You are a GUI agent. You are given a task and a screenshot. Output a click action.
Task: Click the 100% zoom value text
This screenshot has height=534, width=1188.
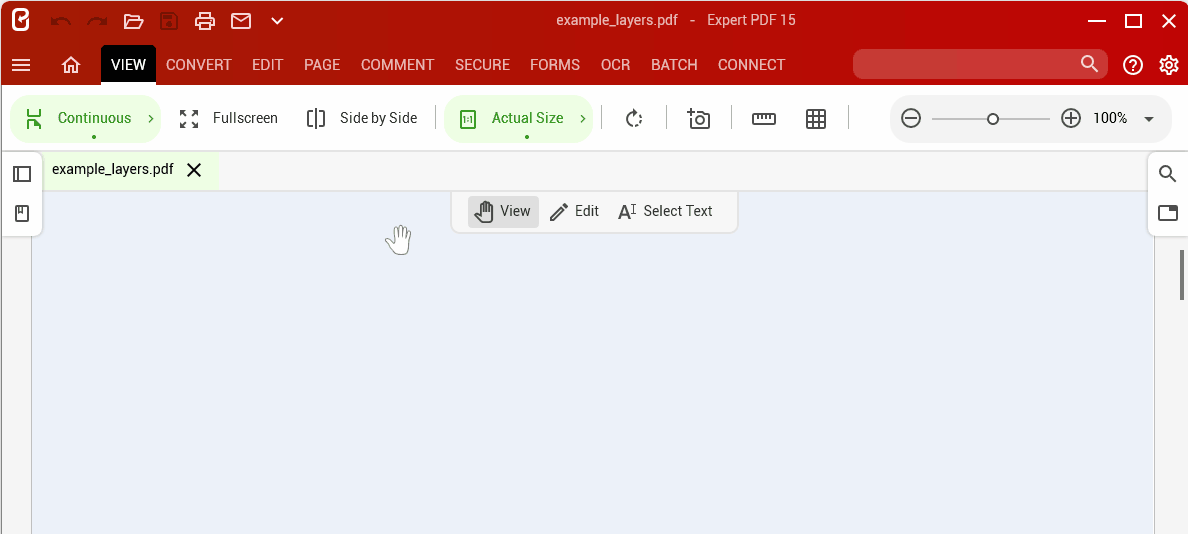click(x=1110, y=118)
